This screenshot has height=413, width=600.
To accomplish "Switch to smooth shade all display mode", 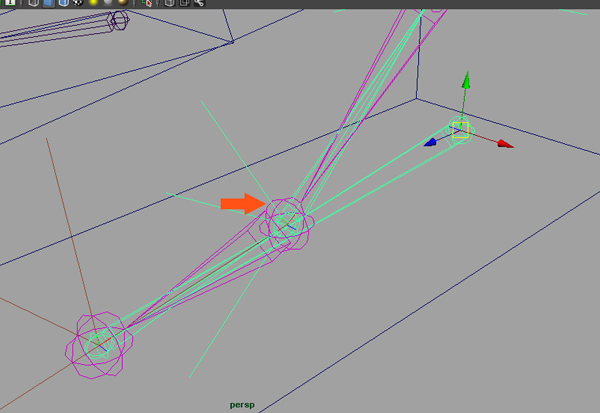I will [49, 3].
